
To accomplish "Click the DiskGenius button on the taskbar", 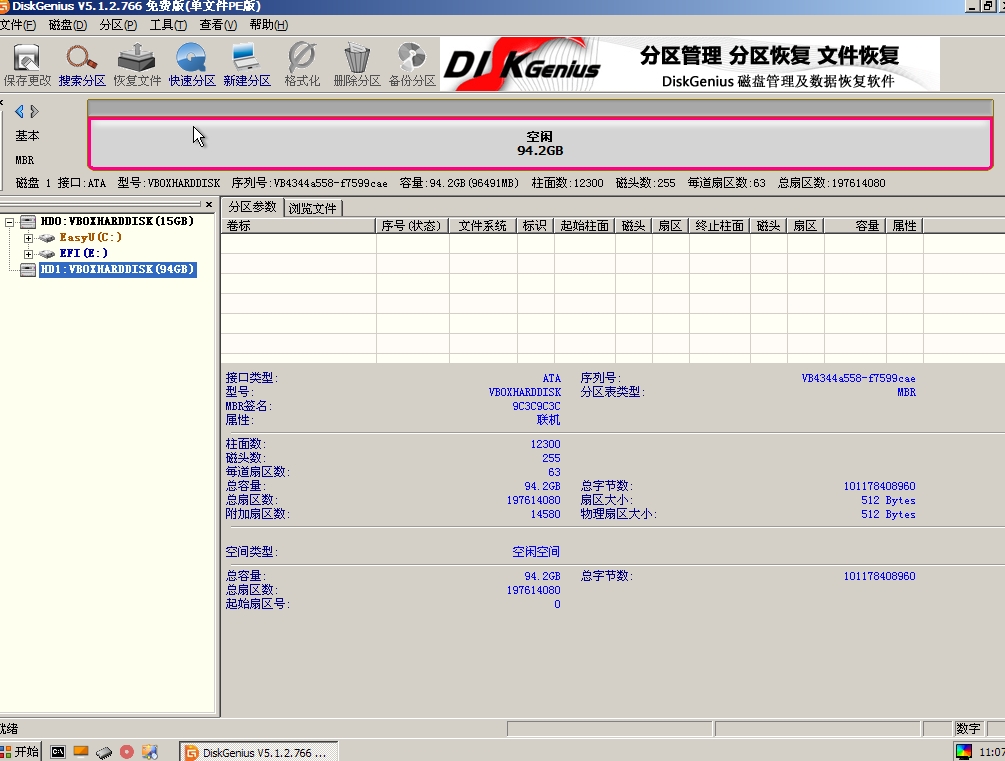I will pyautogui.click(x=258, y=750).
